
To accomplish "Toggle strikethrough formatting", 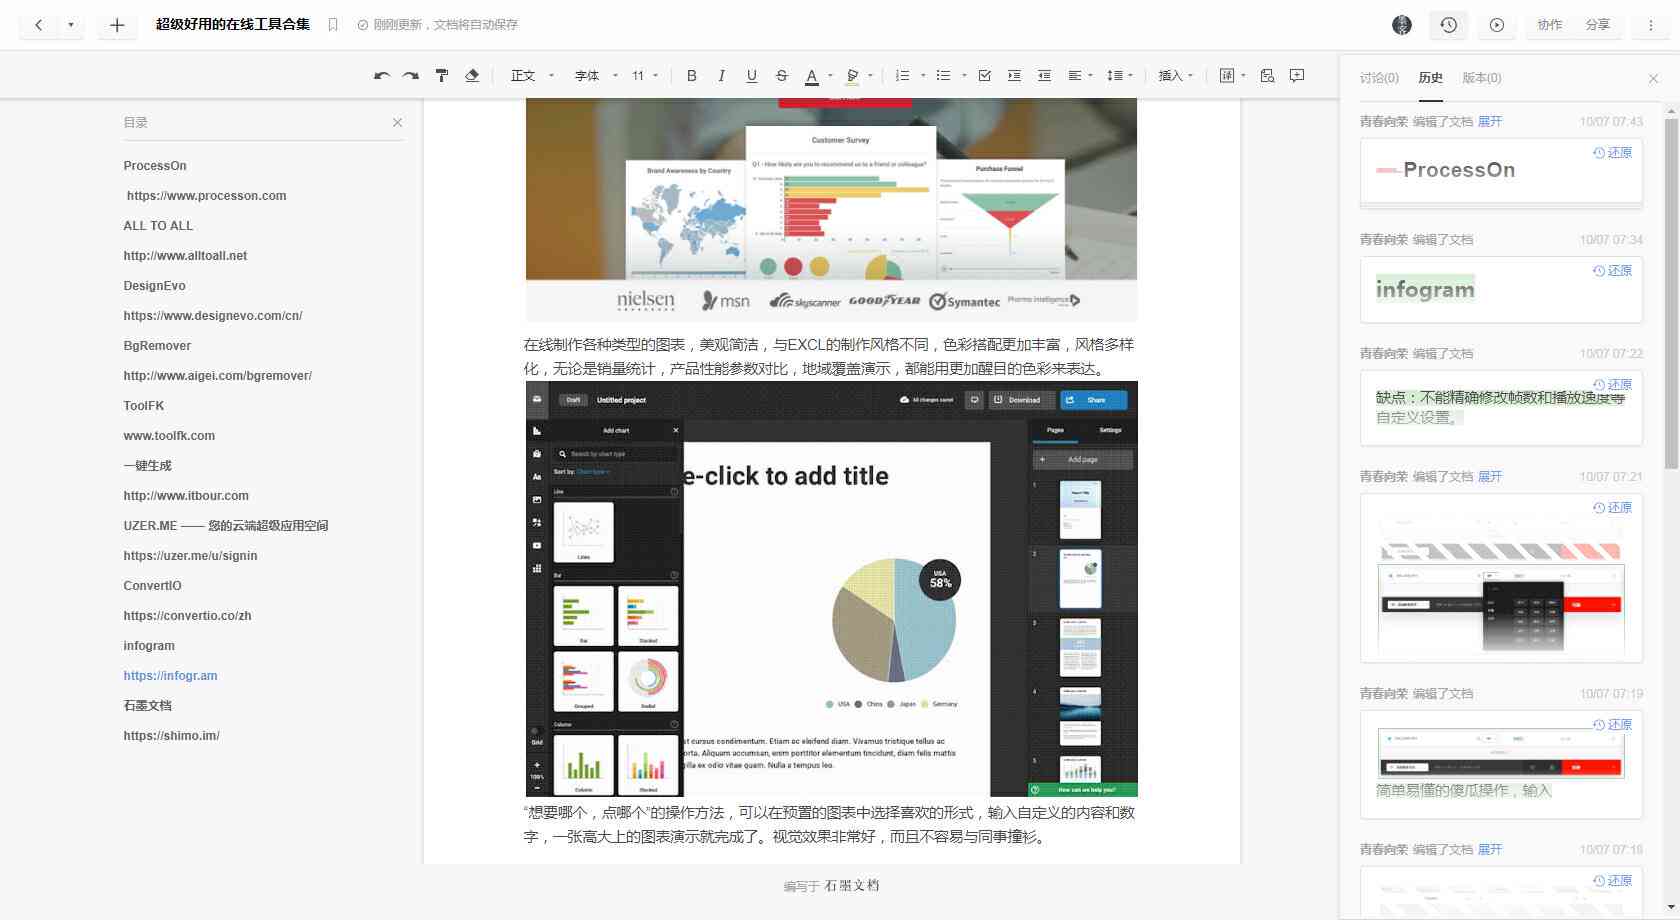I will click(781, 76).
